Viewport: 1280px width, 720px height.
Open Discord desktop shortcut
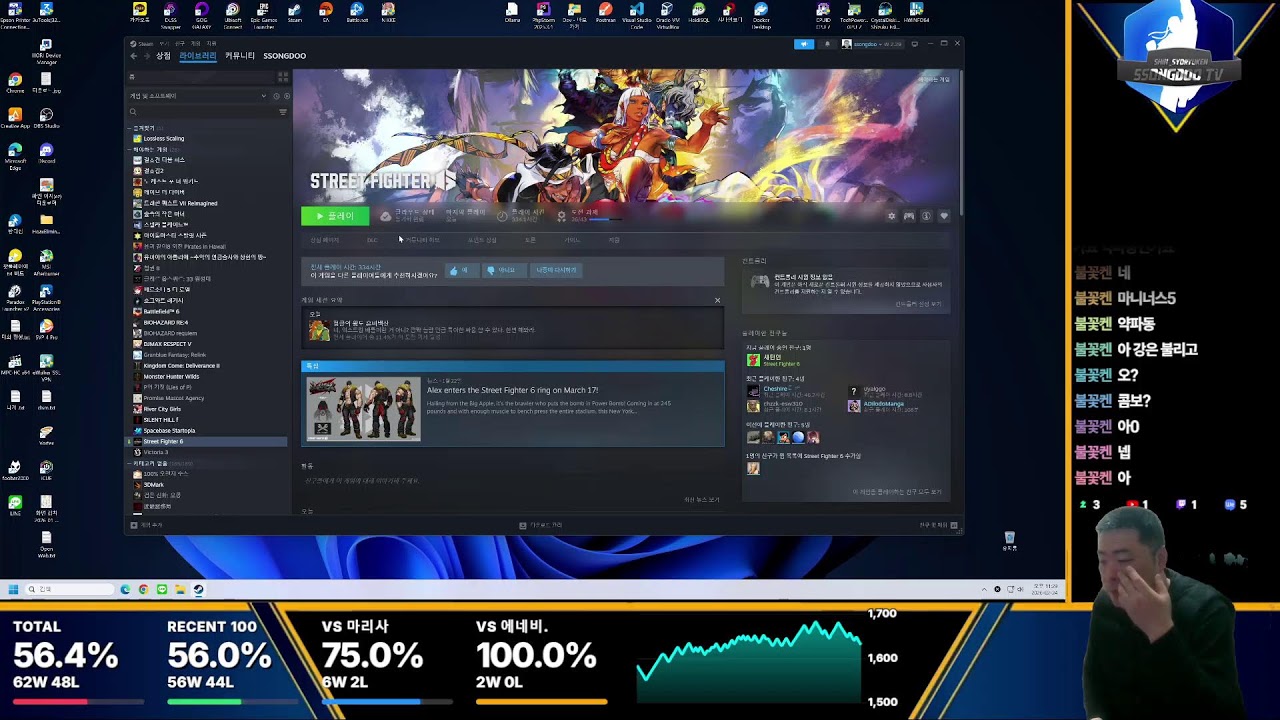click(x=46, y=153)
